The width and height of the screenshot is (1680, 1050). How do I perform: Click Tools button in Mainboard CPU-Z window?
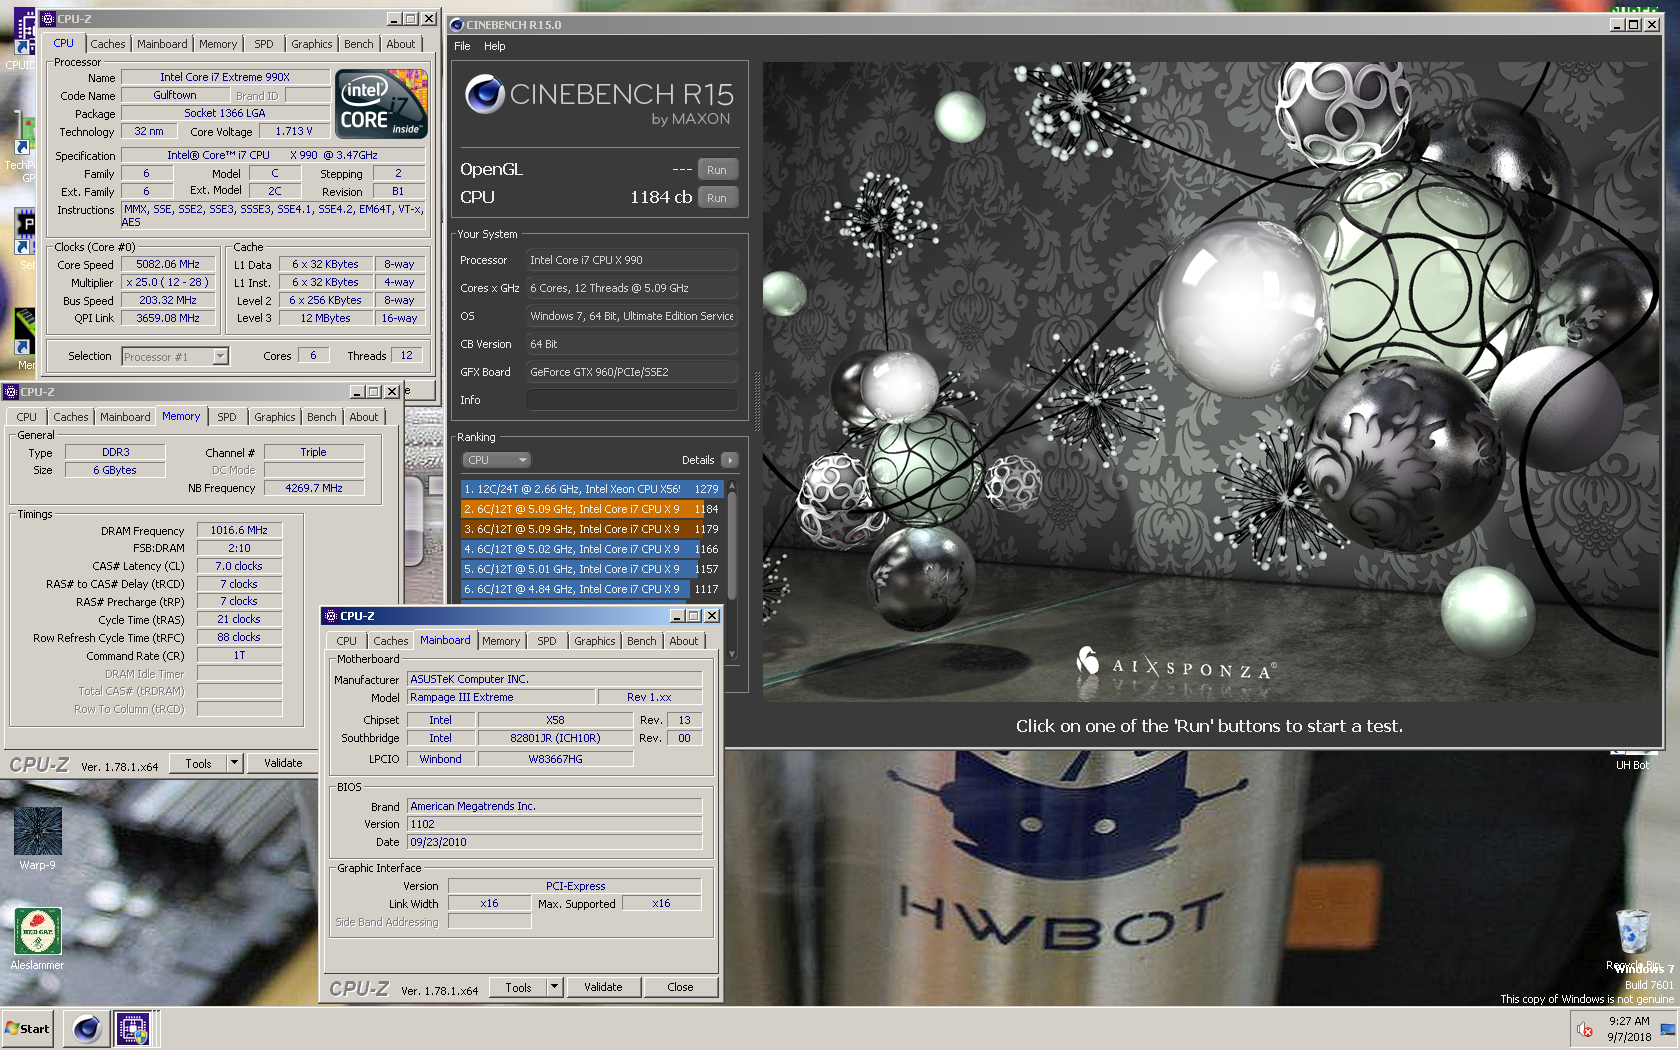pos(518,987)
